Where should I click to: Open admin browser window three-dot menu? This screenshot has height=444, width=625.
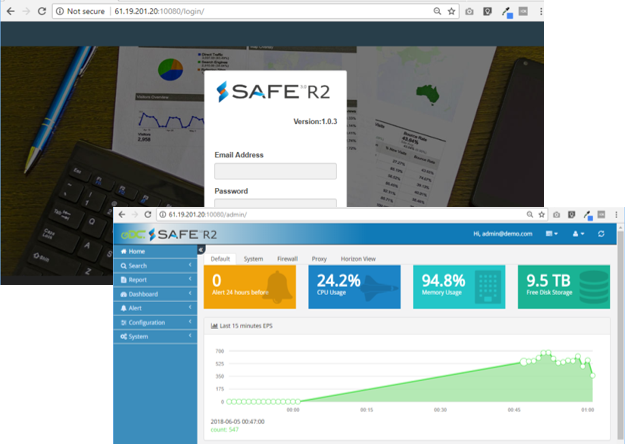[x=616, y=215]
